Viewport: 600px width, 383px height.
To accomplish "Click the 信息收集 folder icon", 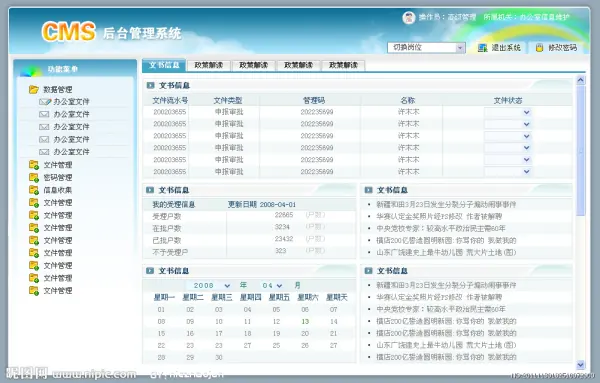I will 34,190.
